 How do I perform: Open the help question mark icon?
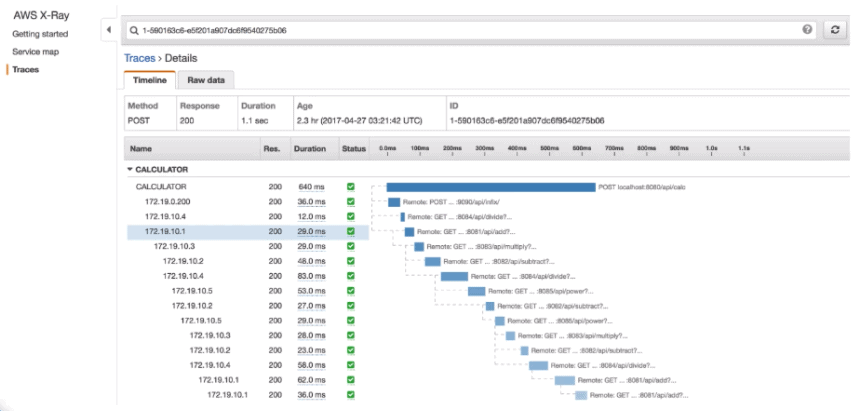[807, 31]
